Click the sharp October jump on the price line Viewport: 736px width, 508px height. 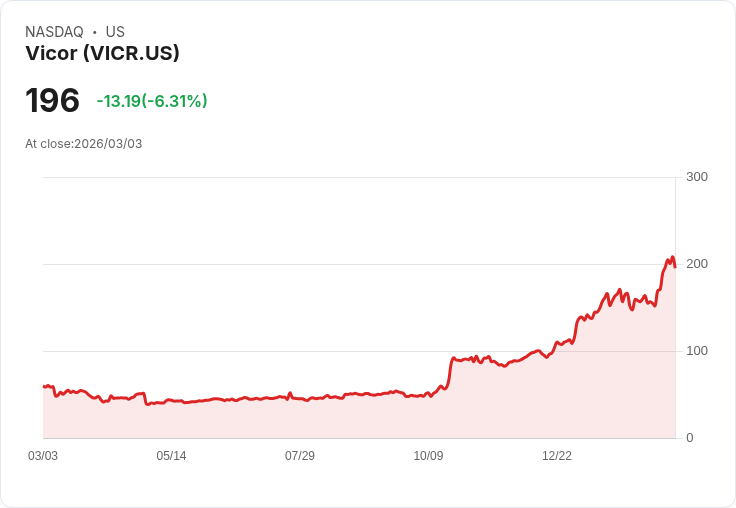point(449,372)
